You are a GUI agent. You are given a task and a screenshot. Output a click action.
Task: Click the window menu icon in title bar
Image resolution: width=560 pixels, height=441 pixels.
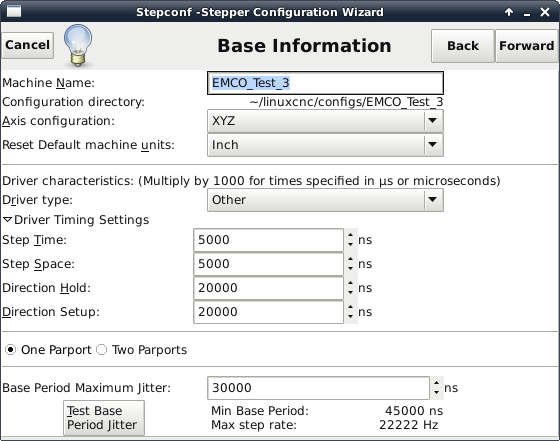[x=14, y=11]
